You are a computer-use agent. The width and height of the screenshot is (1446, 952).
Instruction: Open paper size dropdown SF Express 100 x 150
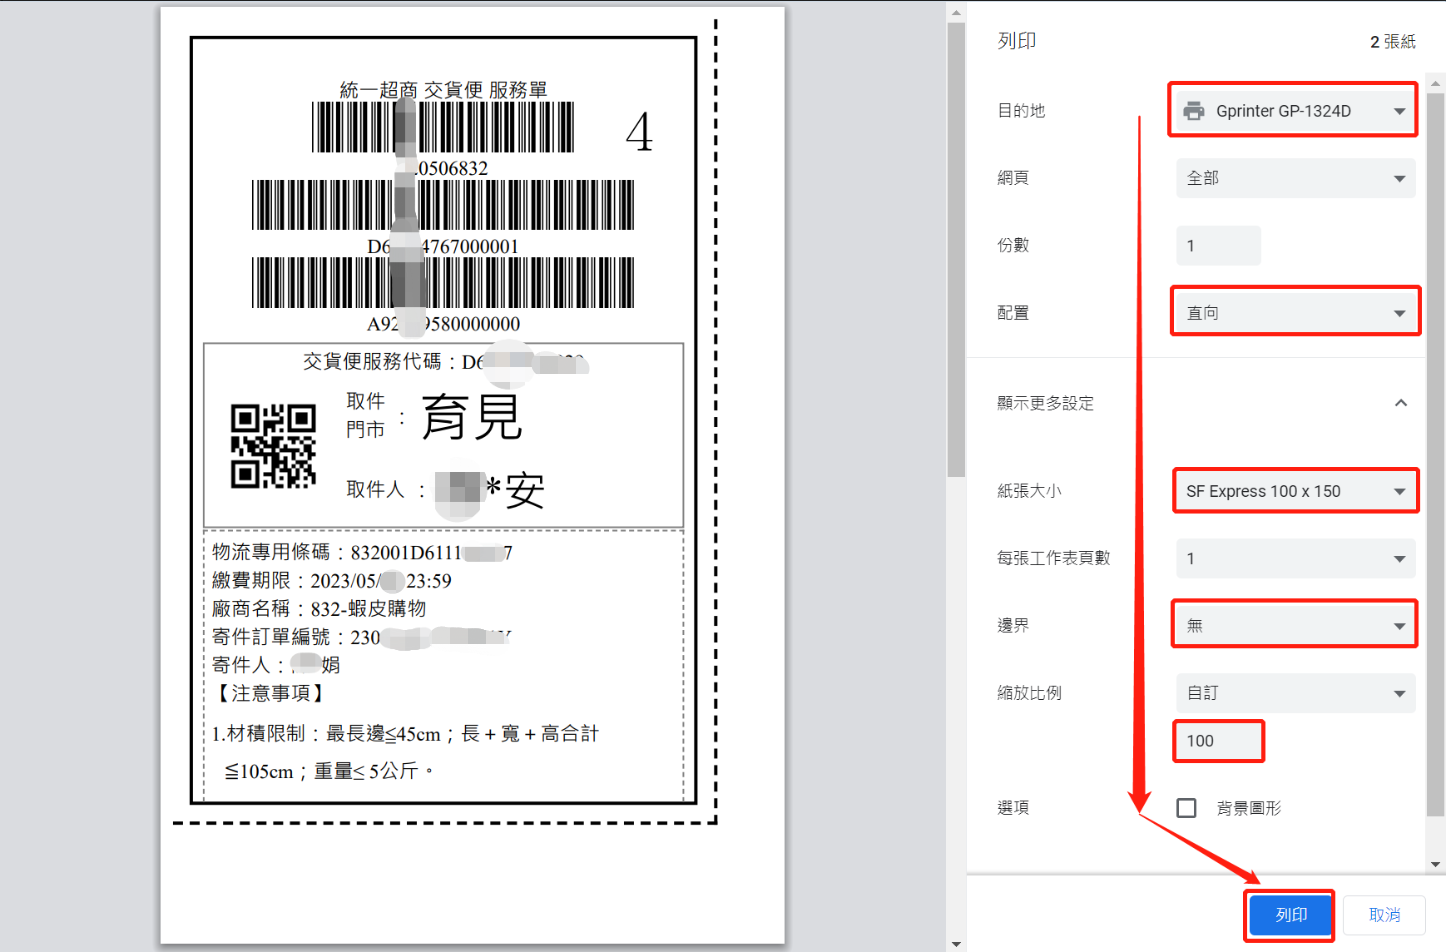[x=1295, y=491]
